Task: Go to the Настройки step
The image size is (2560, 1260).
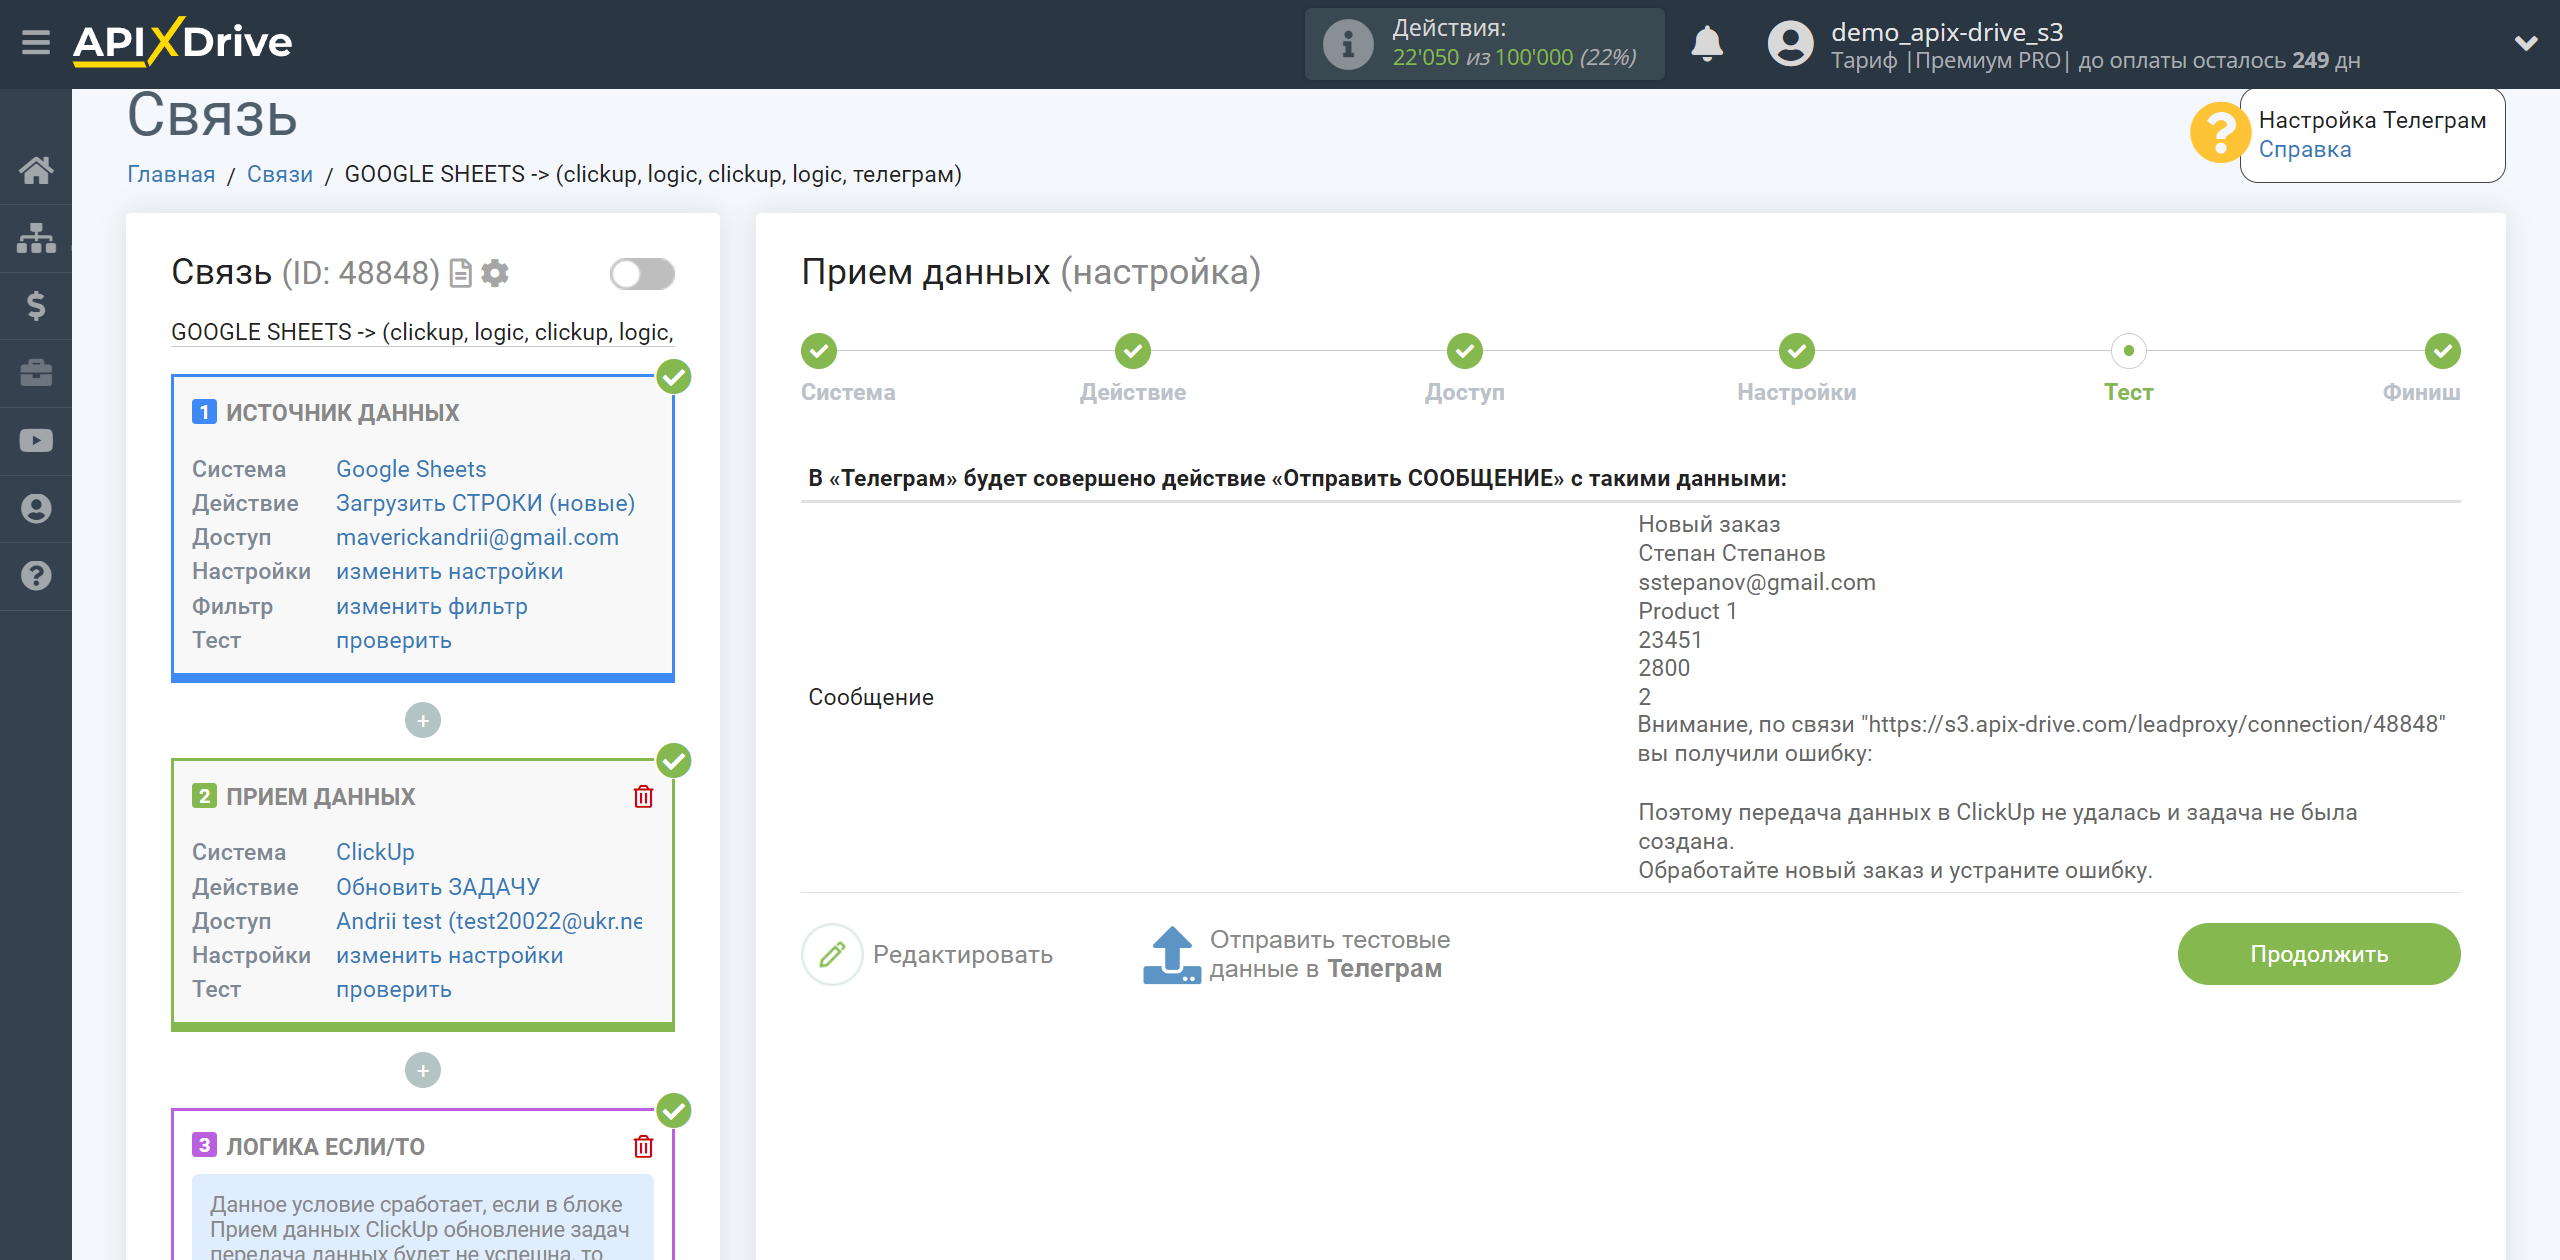Action: click(x=1797, y=351)
